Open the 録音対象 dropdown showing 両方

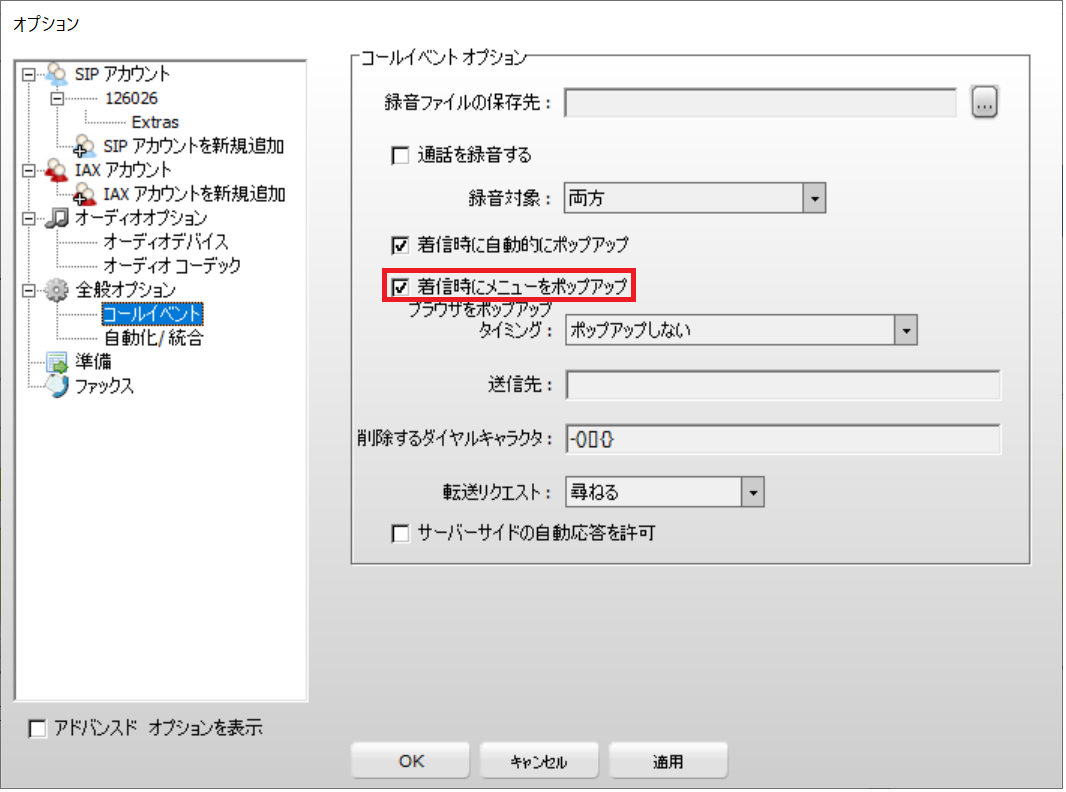click(x=695, y=199)
